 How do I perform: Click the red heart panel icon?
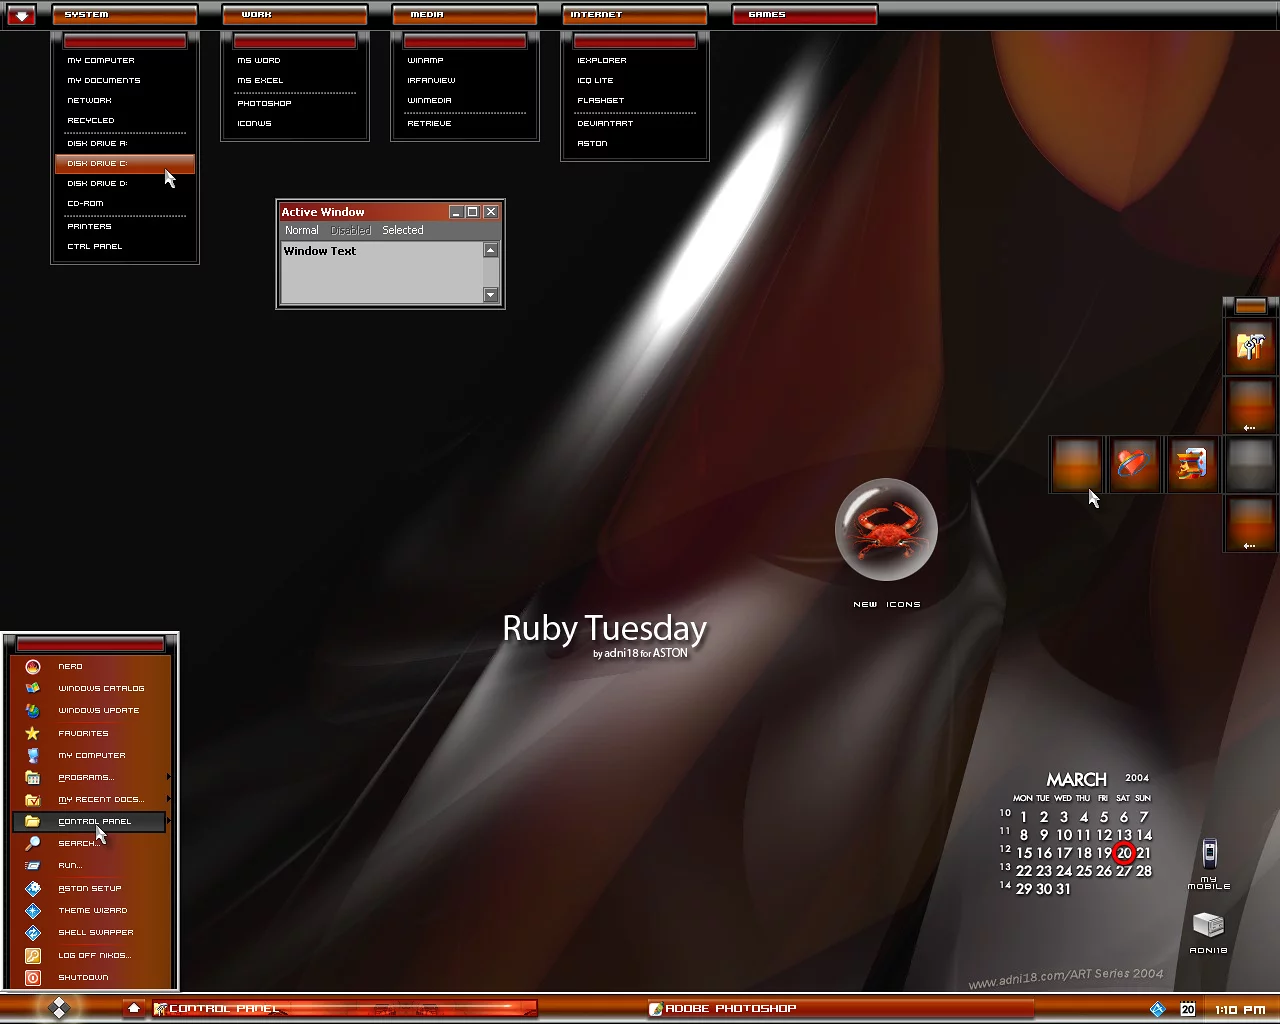(1133, 464)
